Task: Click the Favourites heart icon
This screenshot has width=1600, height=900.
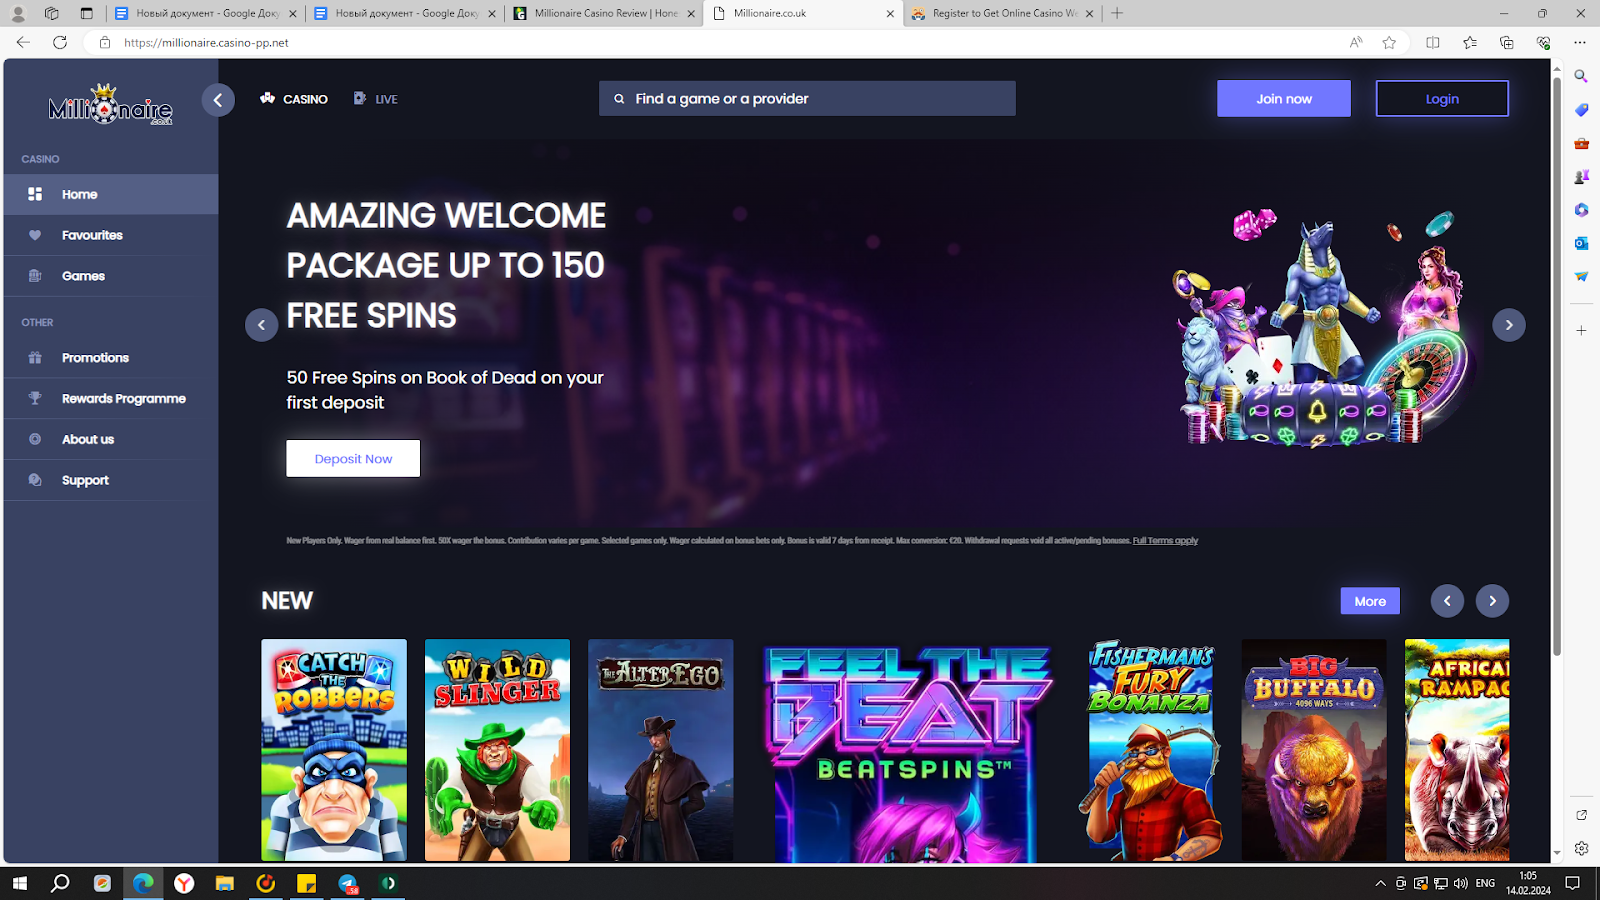Action: pos(35,235)
